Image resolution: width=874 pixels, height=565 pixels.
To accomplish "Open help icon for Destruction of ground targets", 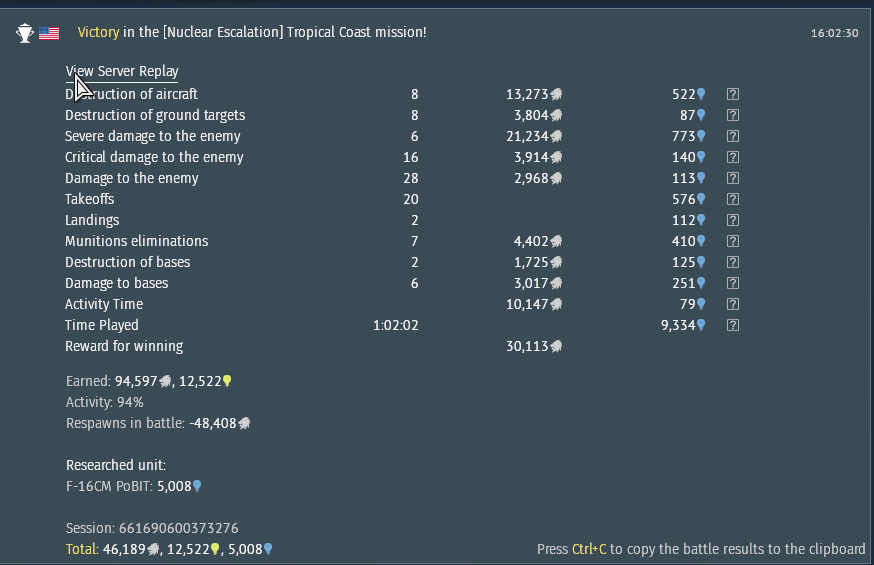I will 733,115.
